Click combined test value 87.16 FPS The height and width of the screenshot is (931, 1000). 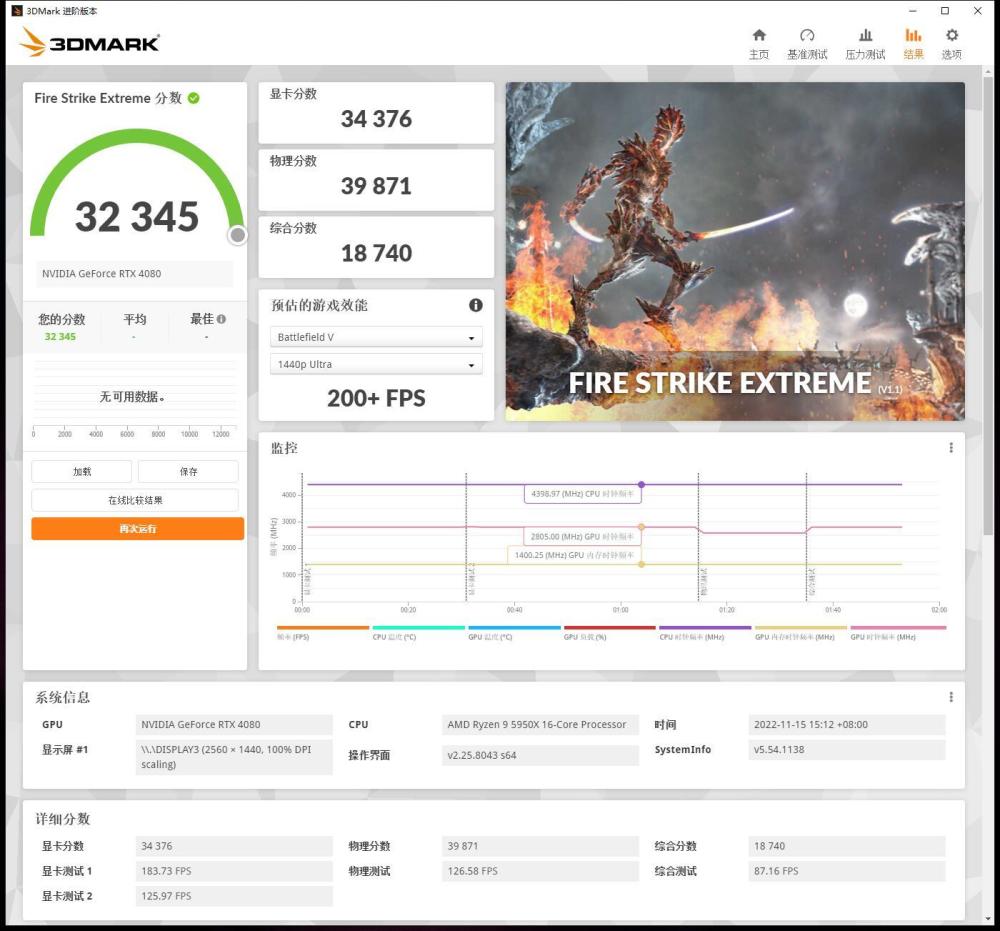847,871
